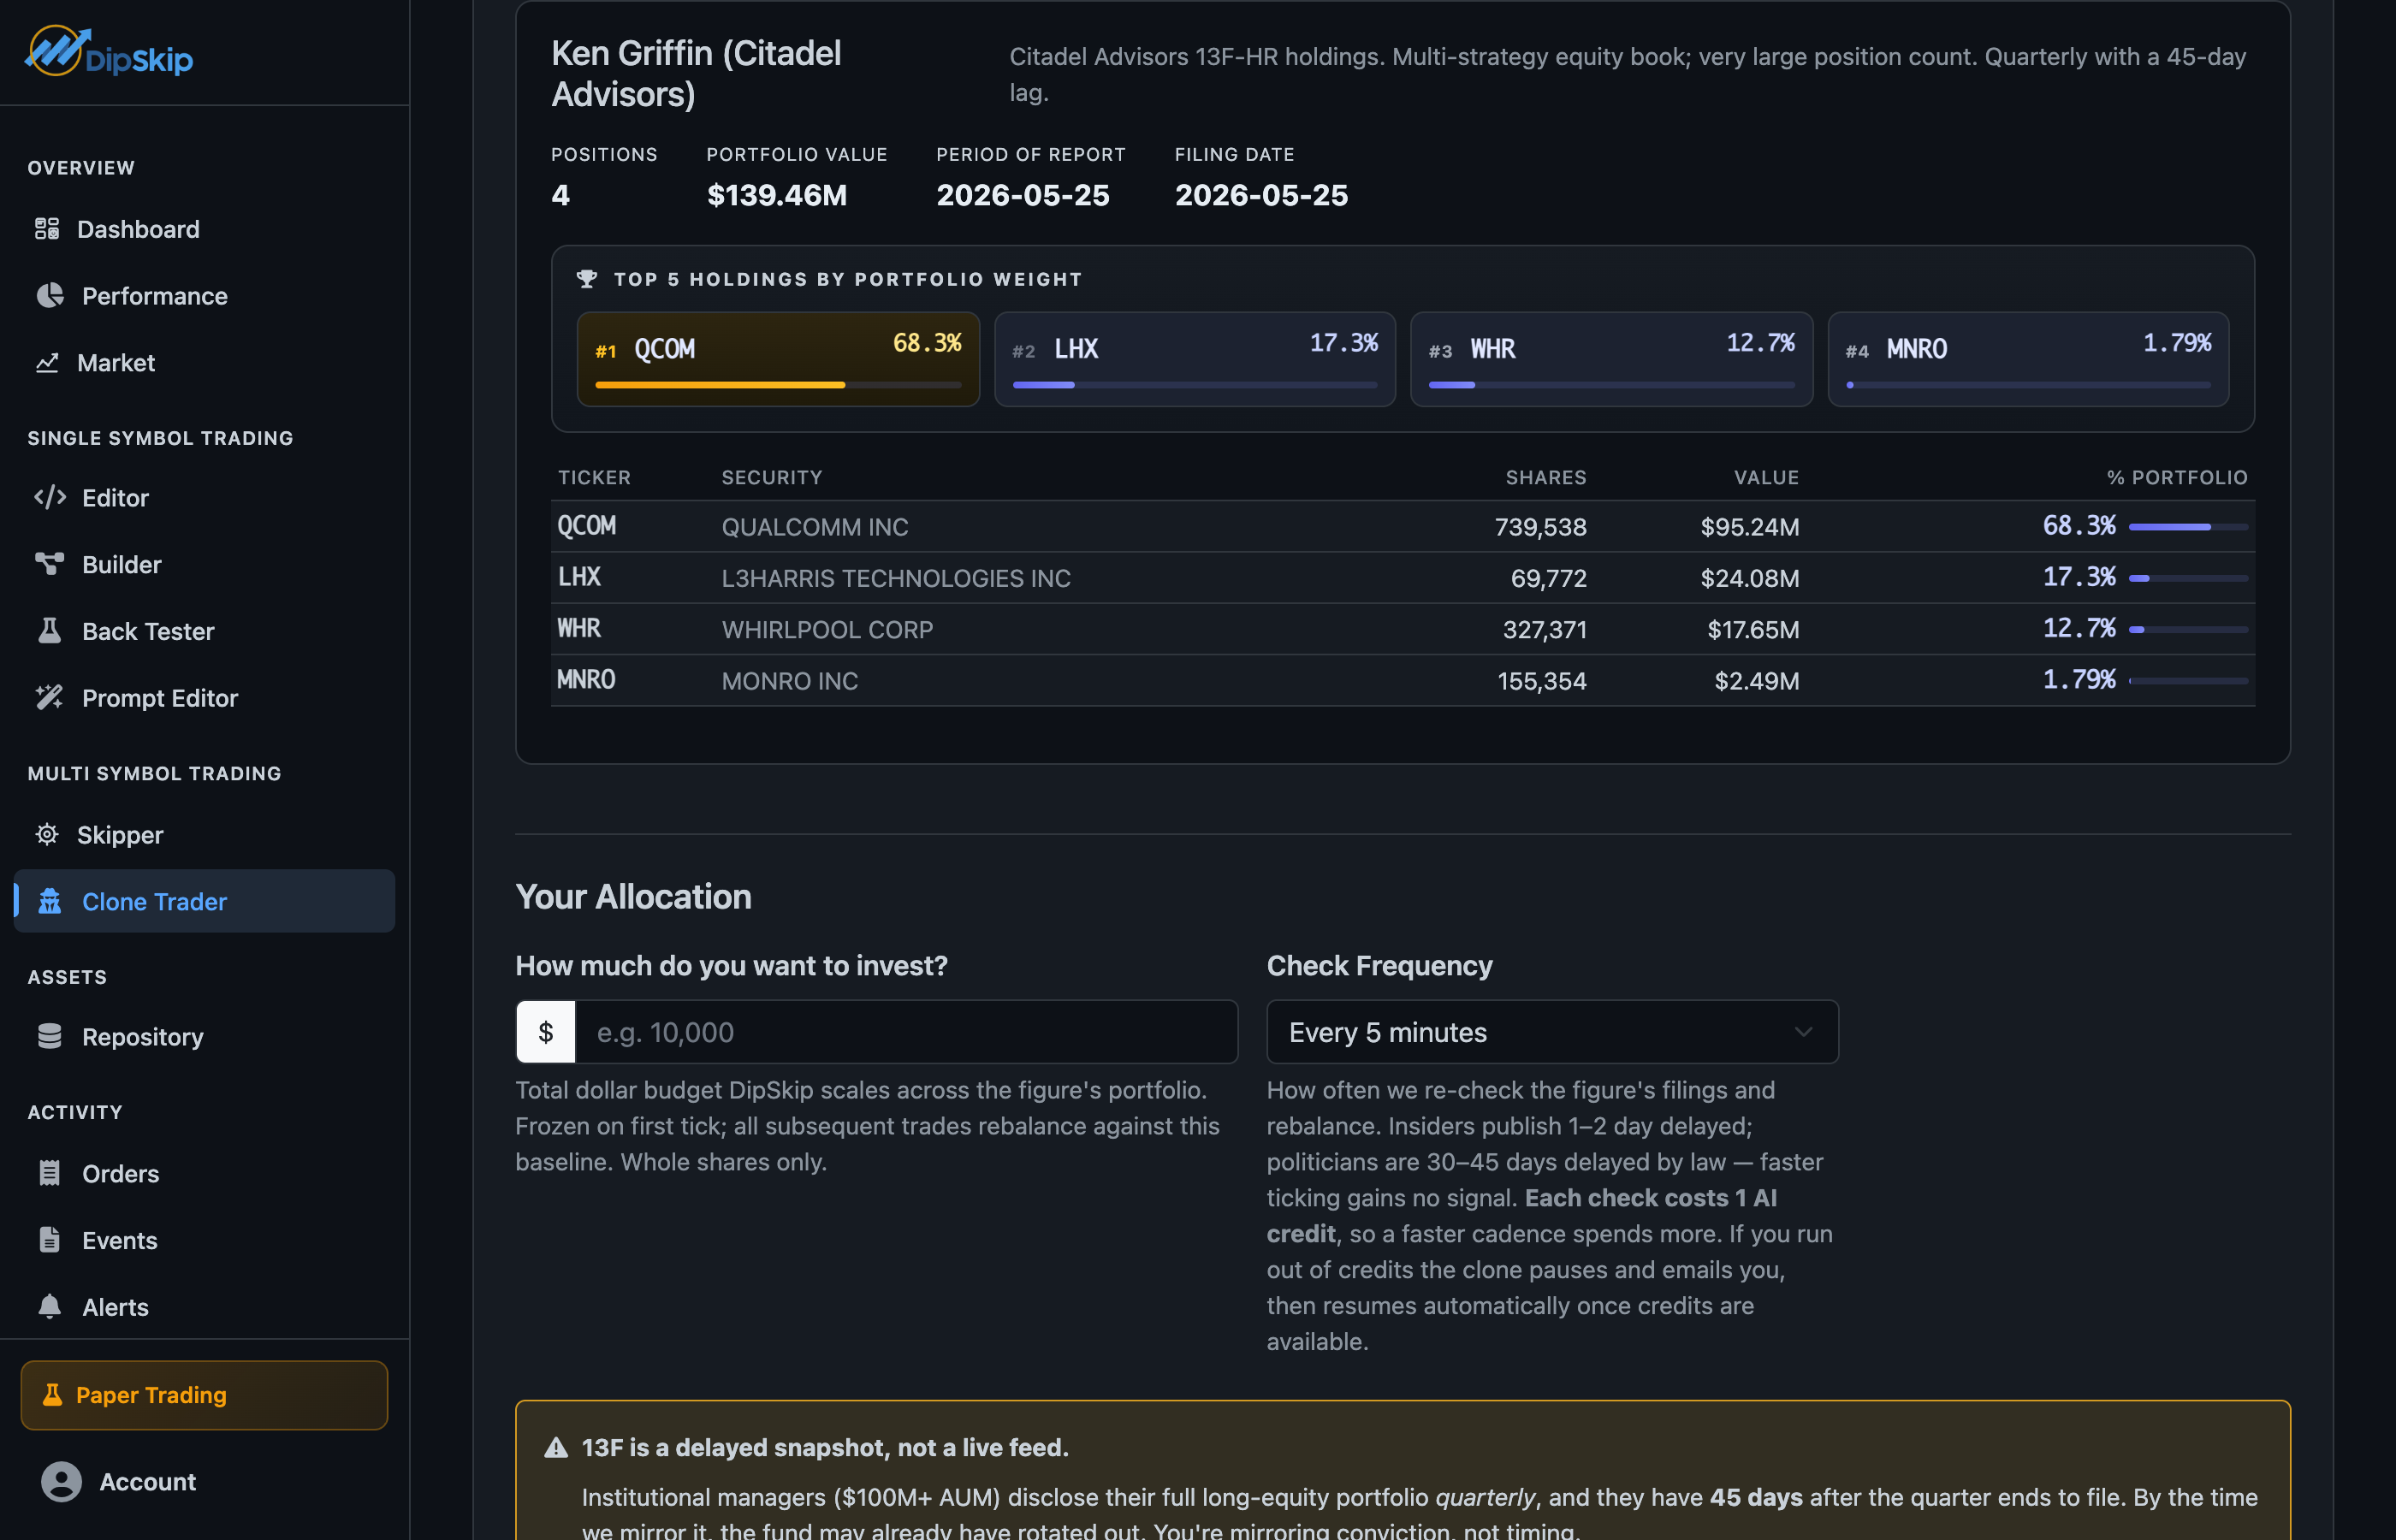
Task: Toggle Paper Trading mode button
Action: [x=204, y=1395]
